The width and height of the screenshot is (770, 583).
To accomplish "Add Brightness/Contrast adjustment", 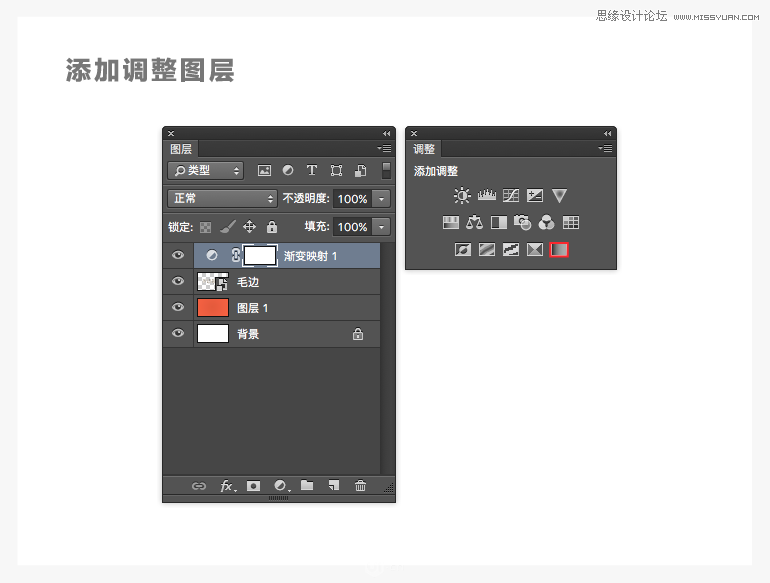I will point(462,195).
